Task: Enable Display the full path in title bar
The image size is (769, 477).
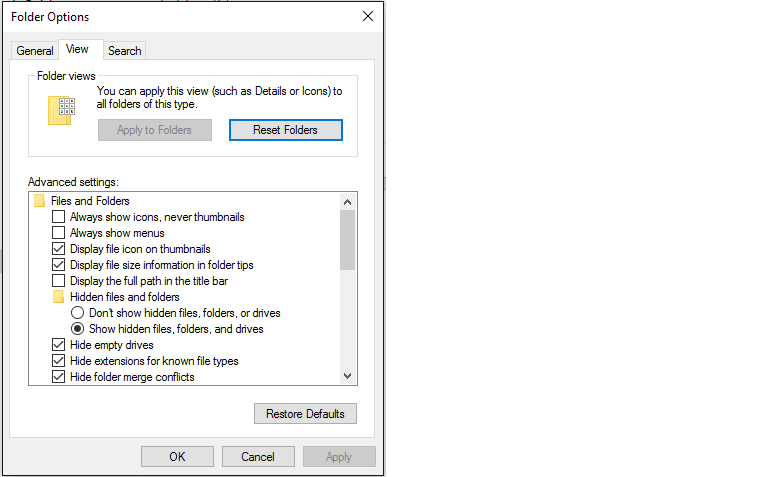Action: (x=58, y=281)
